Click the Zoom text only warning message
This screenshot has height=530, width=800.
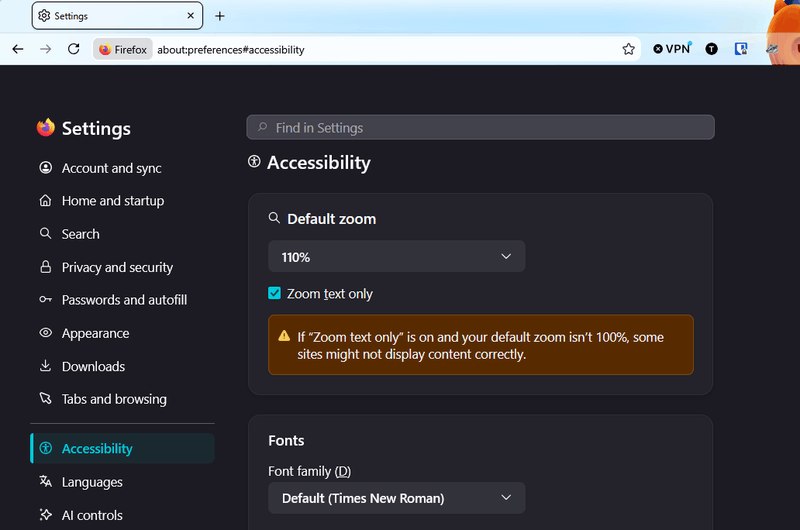coord(481,345)
